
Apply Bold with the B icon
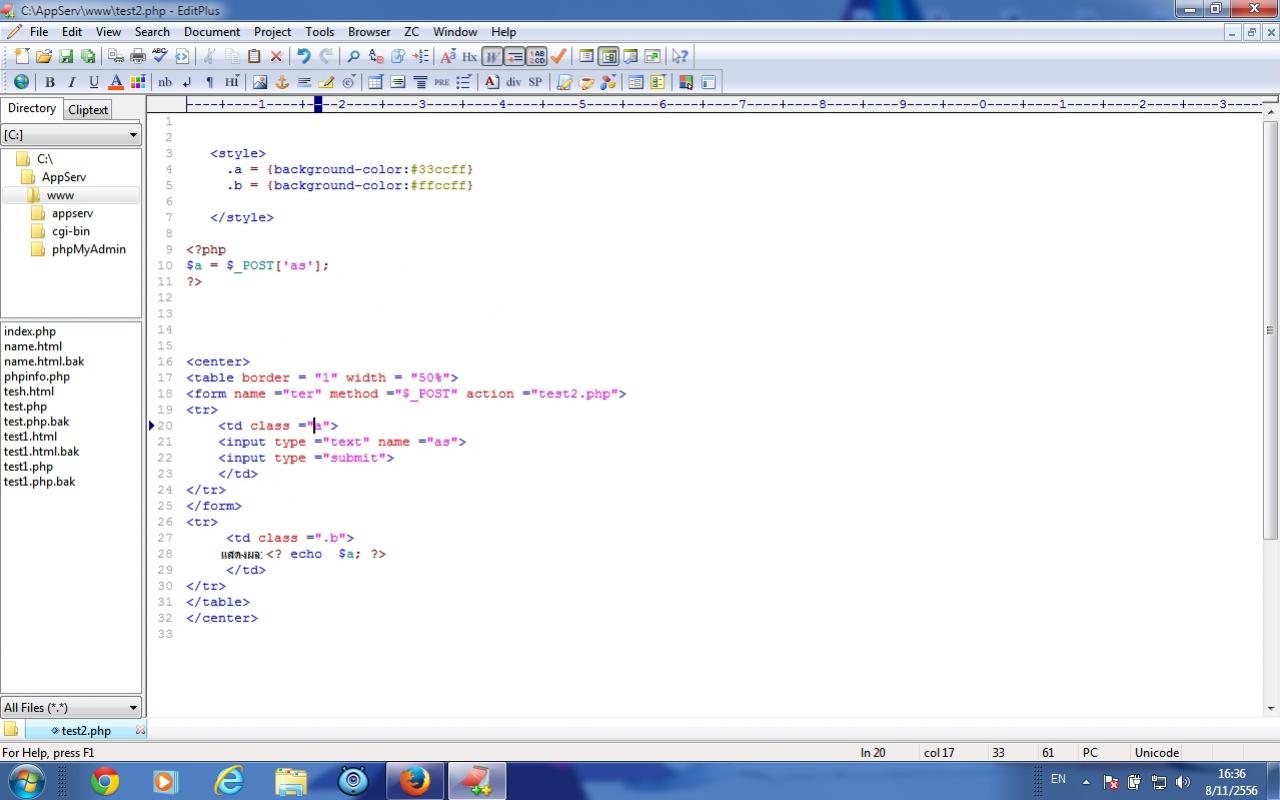(49, 82)
